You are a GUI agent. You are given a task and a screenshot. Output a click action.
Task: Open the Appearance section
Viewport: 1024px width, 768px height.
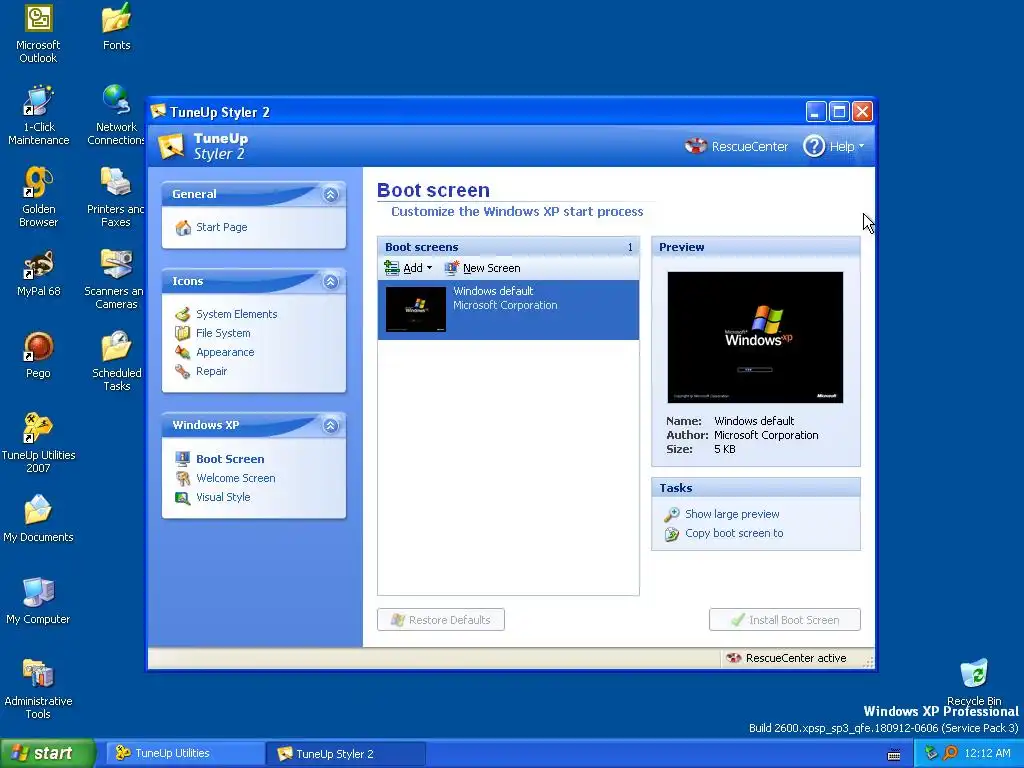[x=225, y=352]
